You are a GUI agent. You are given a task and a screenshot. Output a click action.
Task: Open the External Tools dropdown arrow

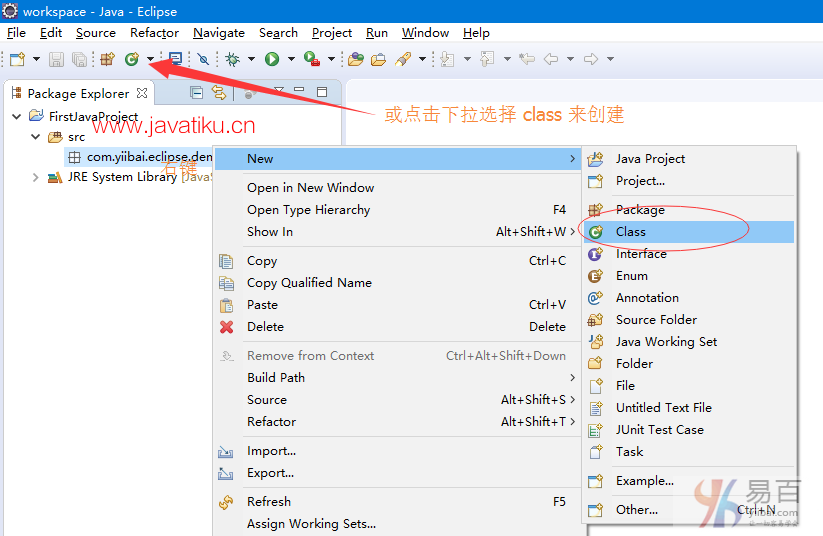[x=331, y=59]
